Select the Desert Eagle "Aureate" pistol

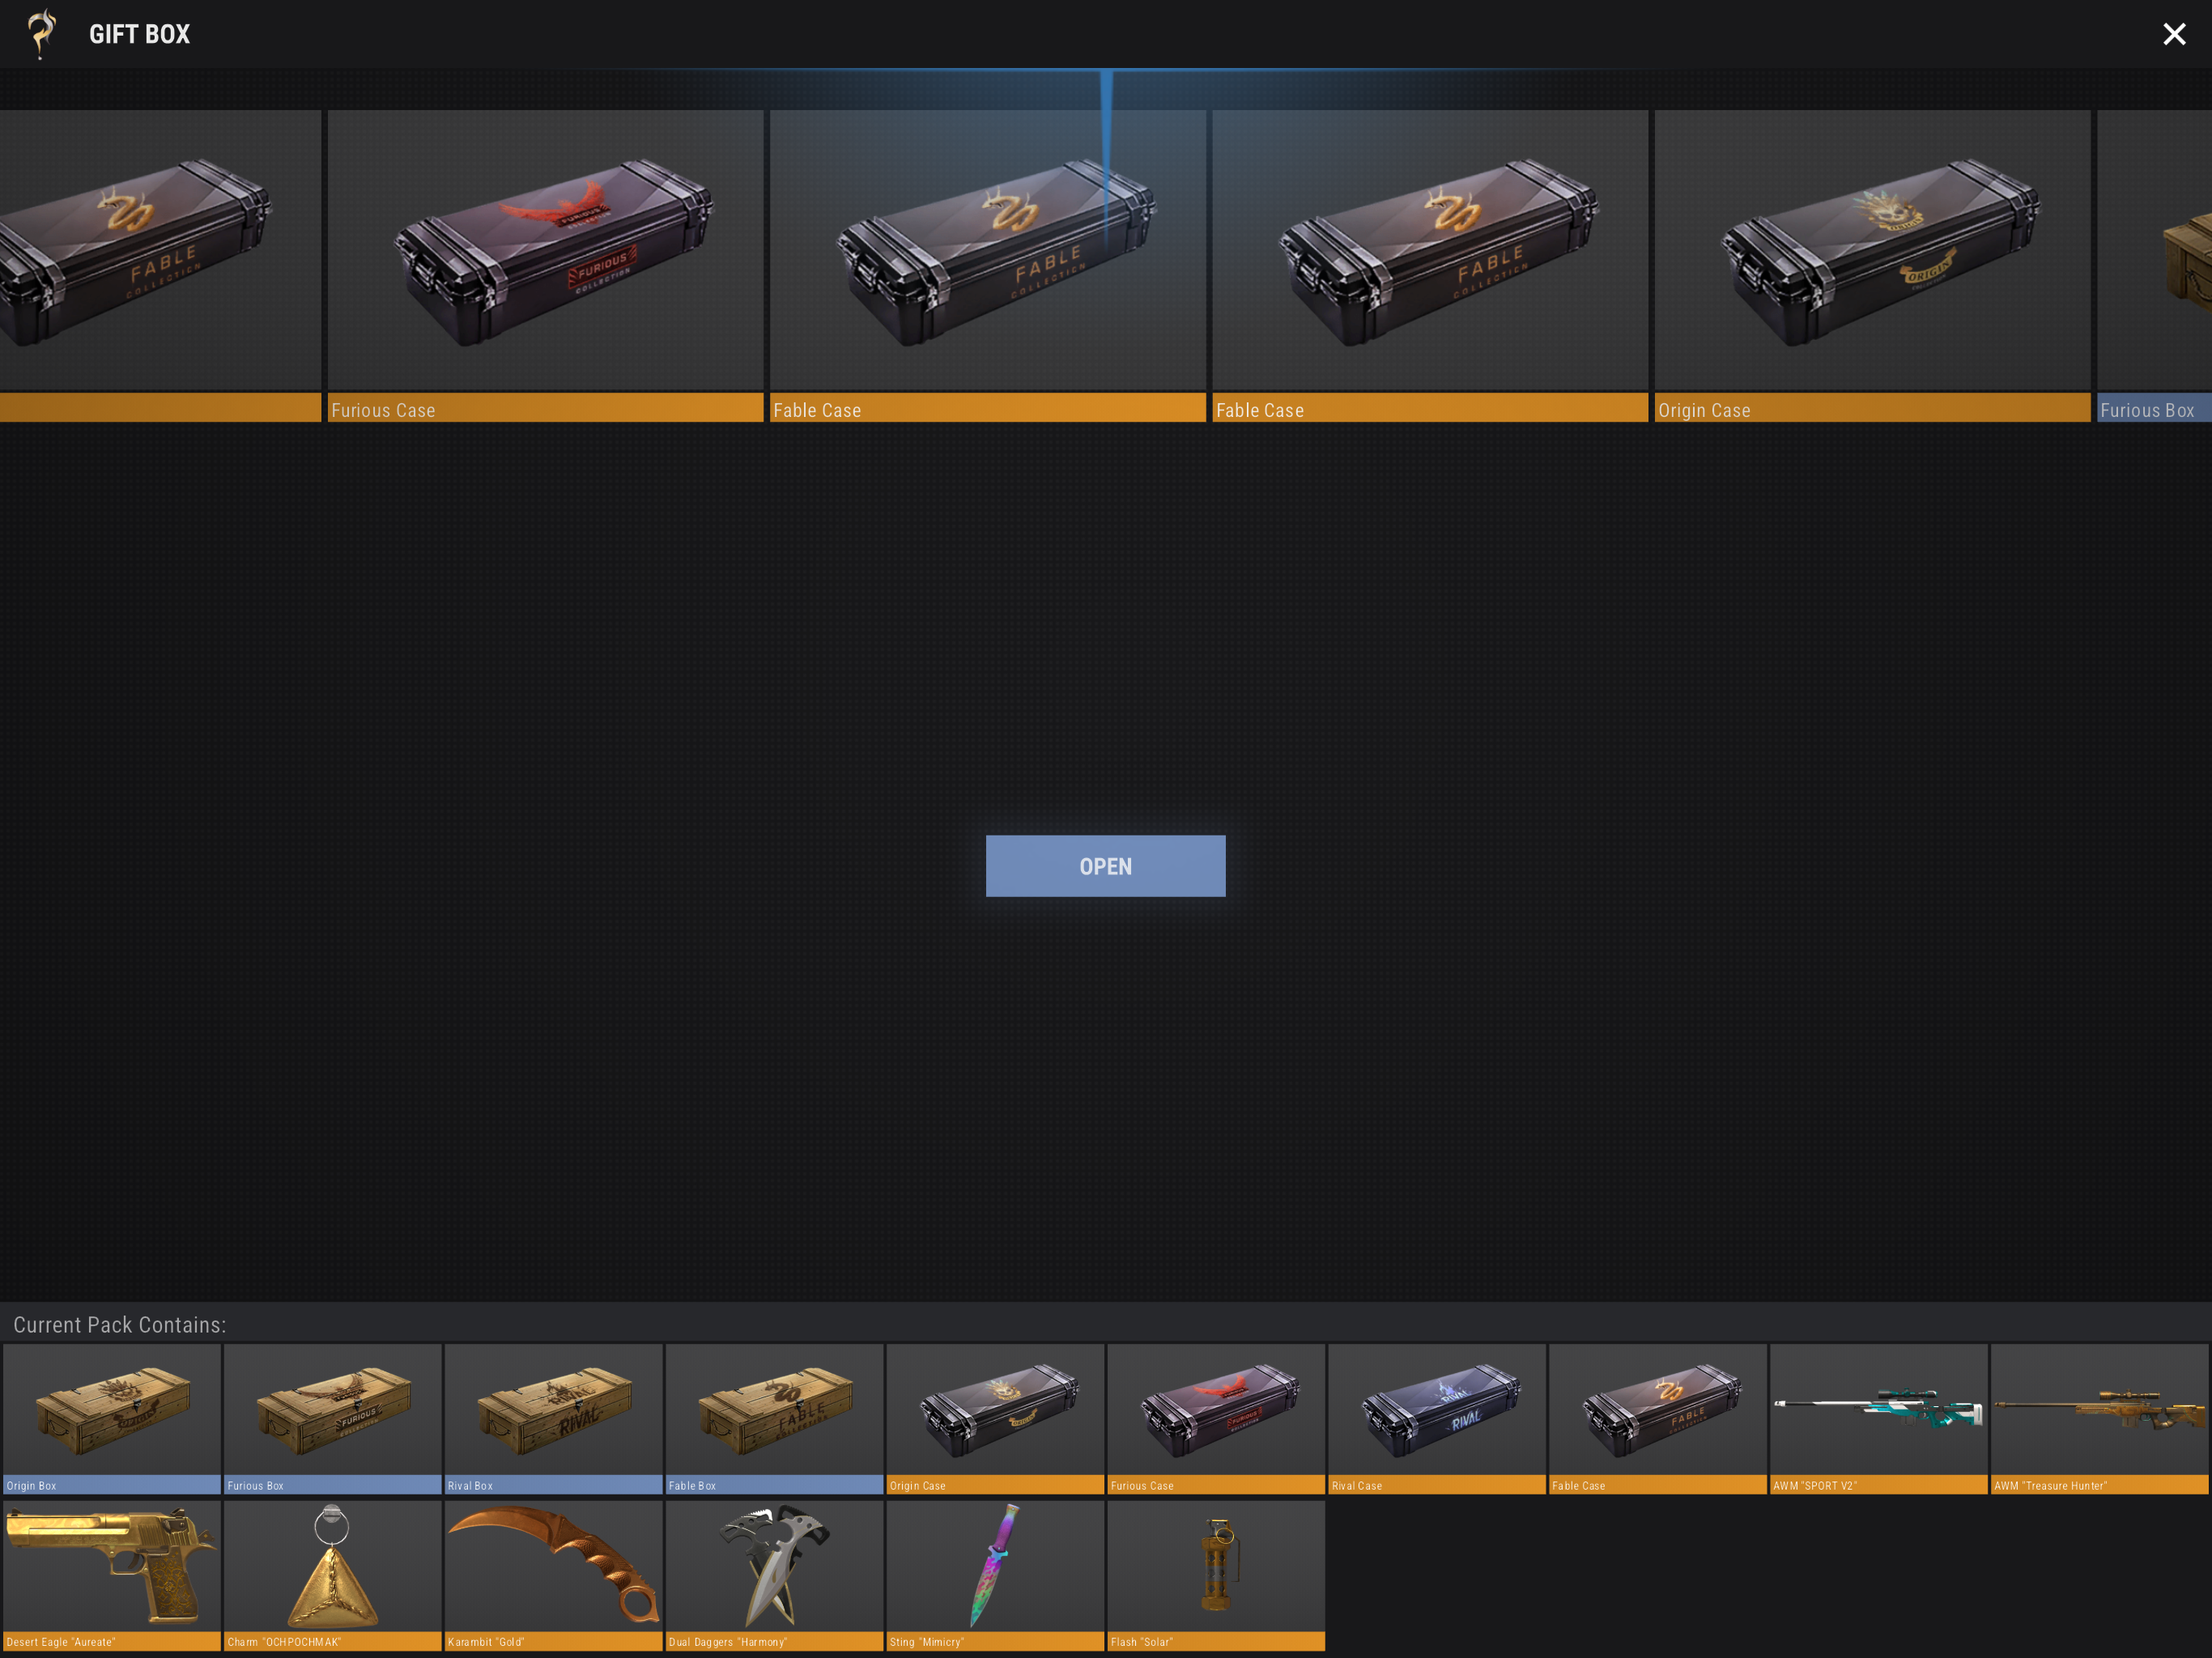click(x=111, y=1573)
